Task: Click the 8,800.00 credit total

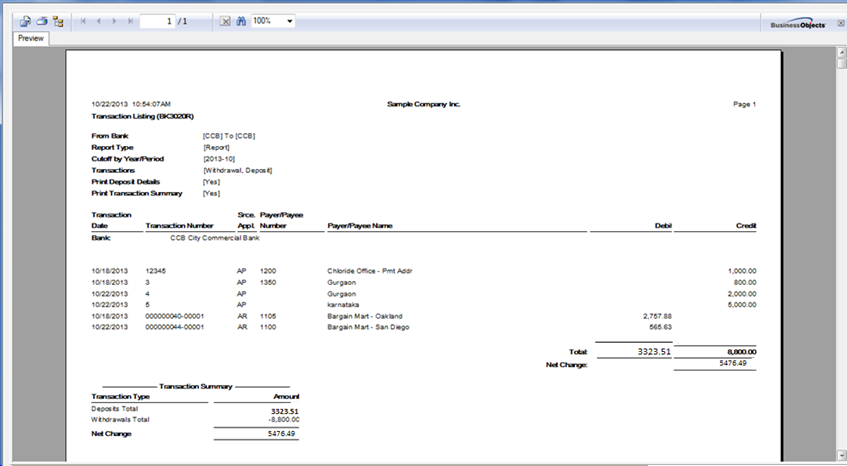Action: [742, 352]
